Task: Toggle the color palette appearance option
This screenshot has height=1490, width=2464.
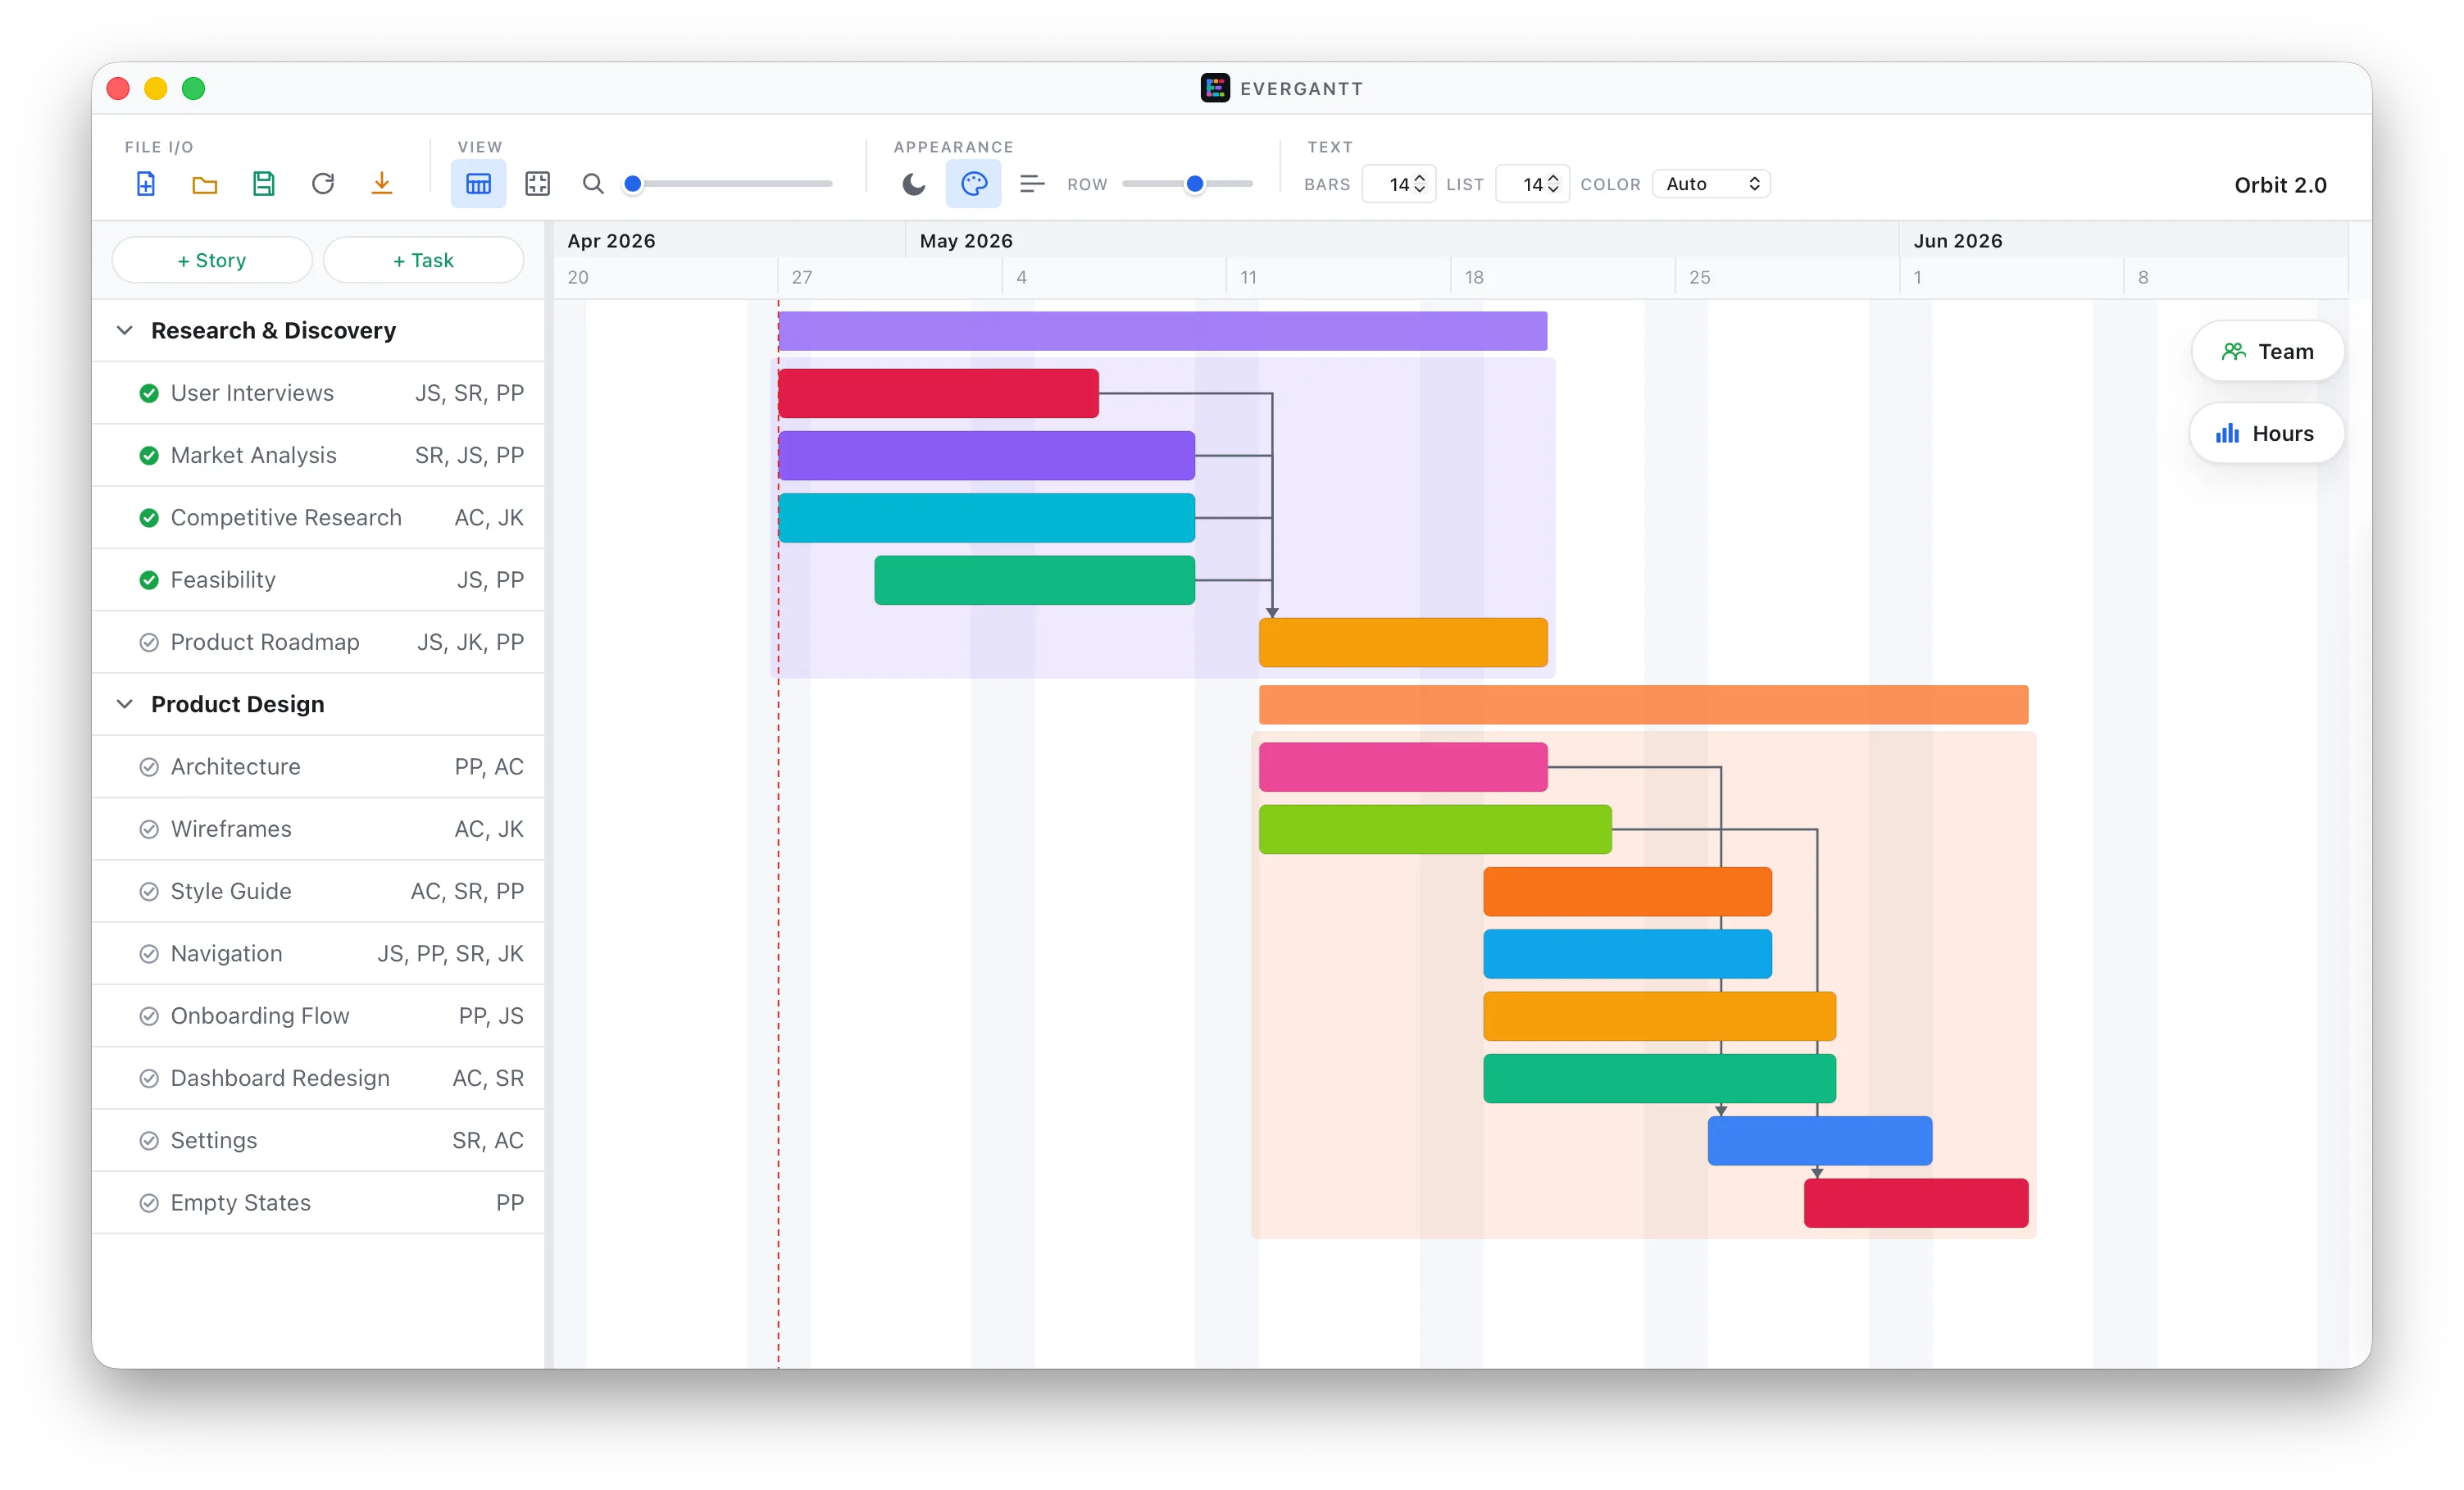Action: pos(973,184)
